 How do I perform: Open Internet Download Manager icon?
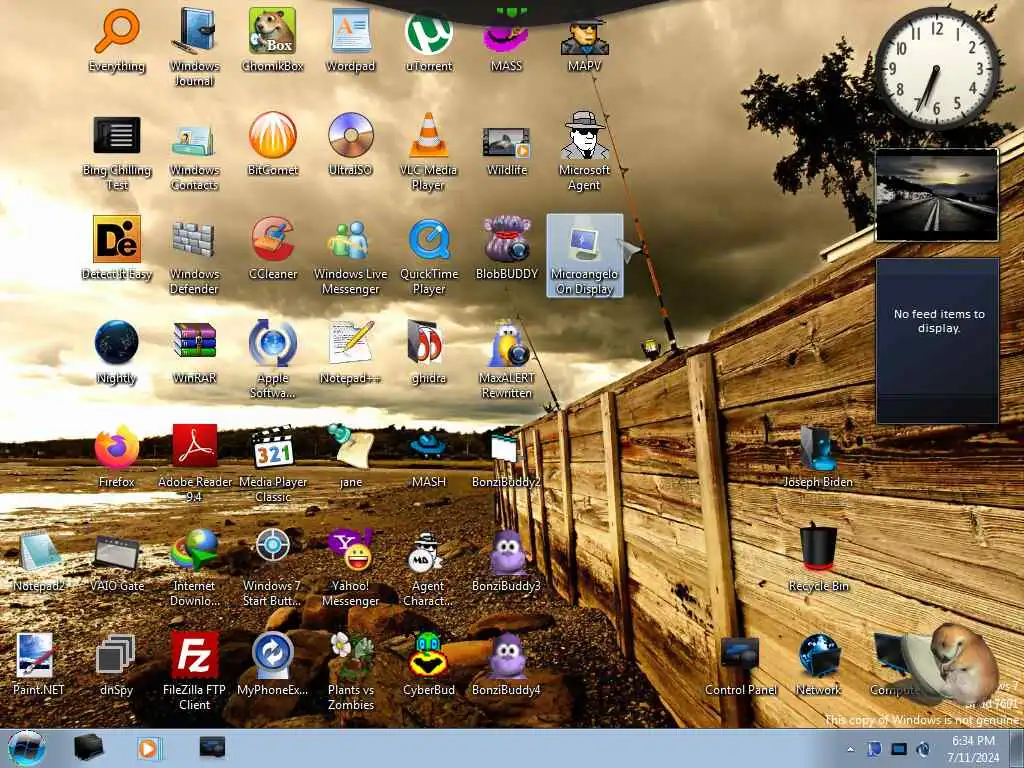tap(195, 568)
